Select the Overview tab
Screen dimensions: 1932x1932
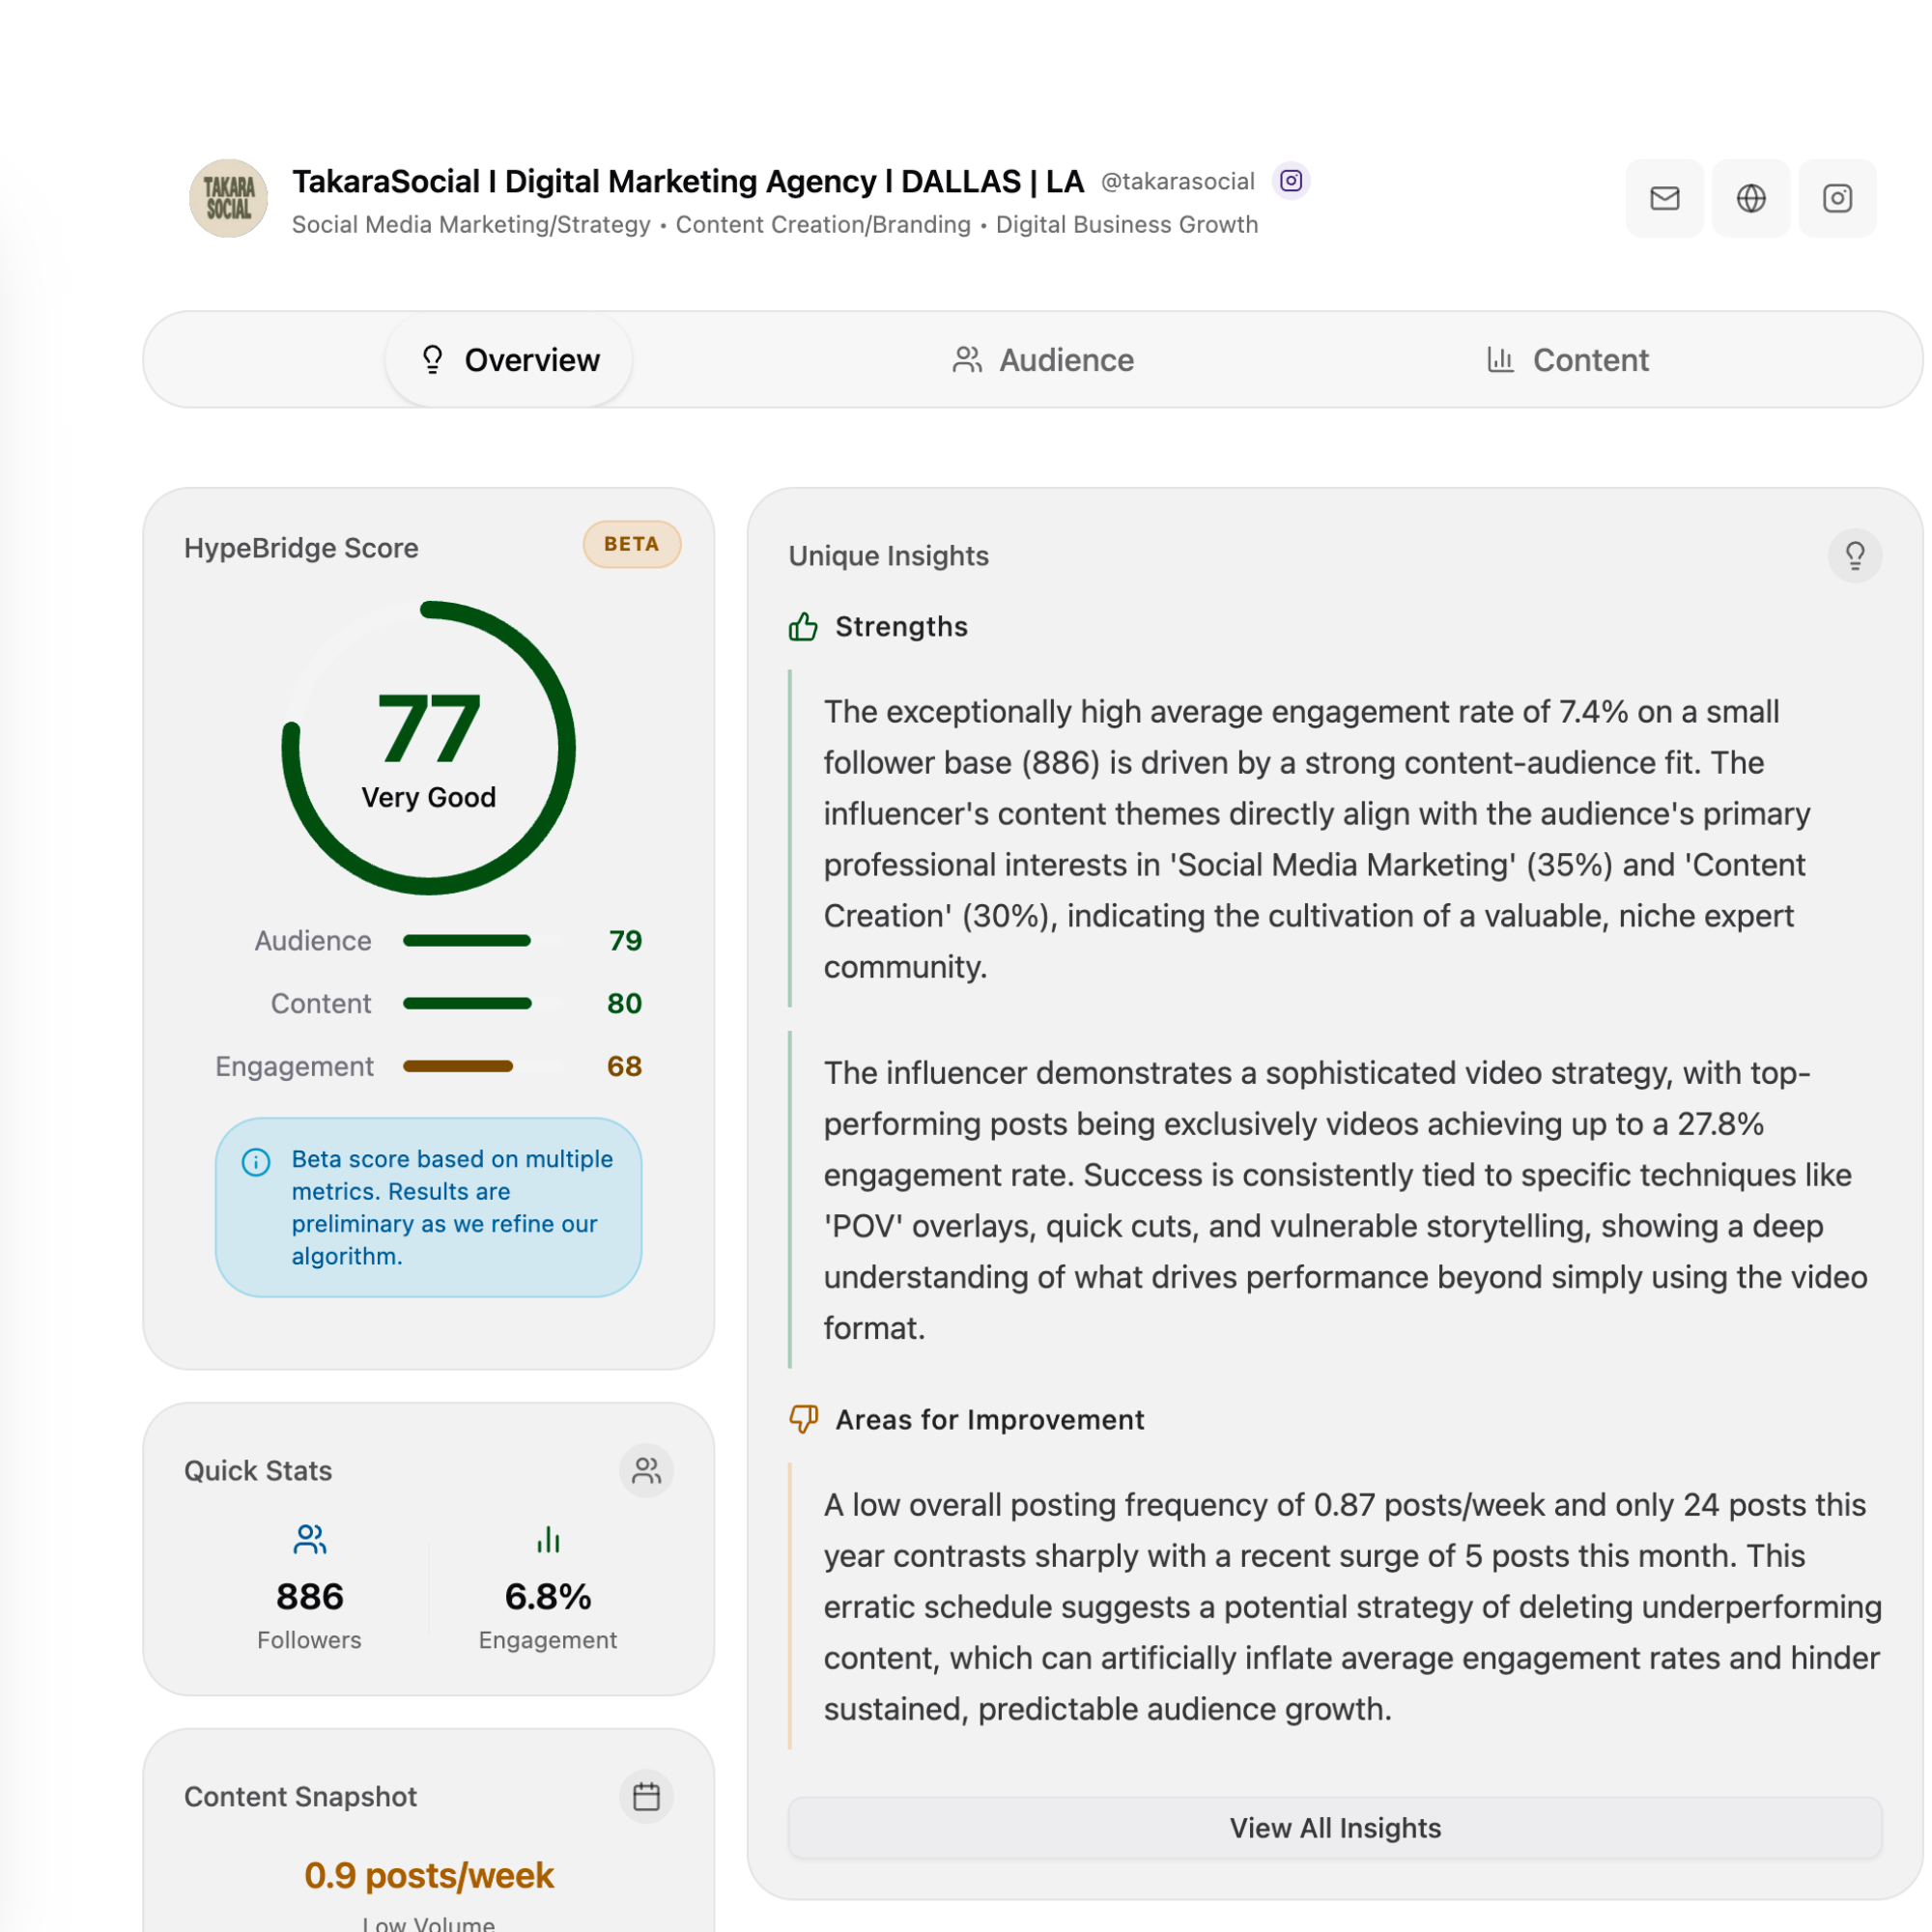(508, 360)
